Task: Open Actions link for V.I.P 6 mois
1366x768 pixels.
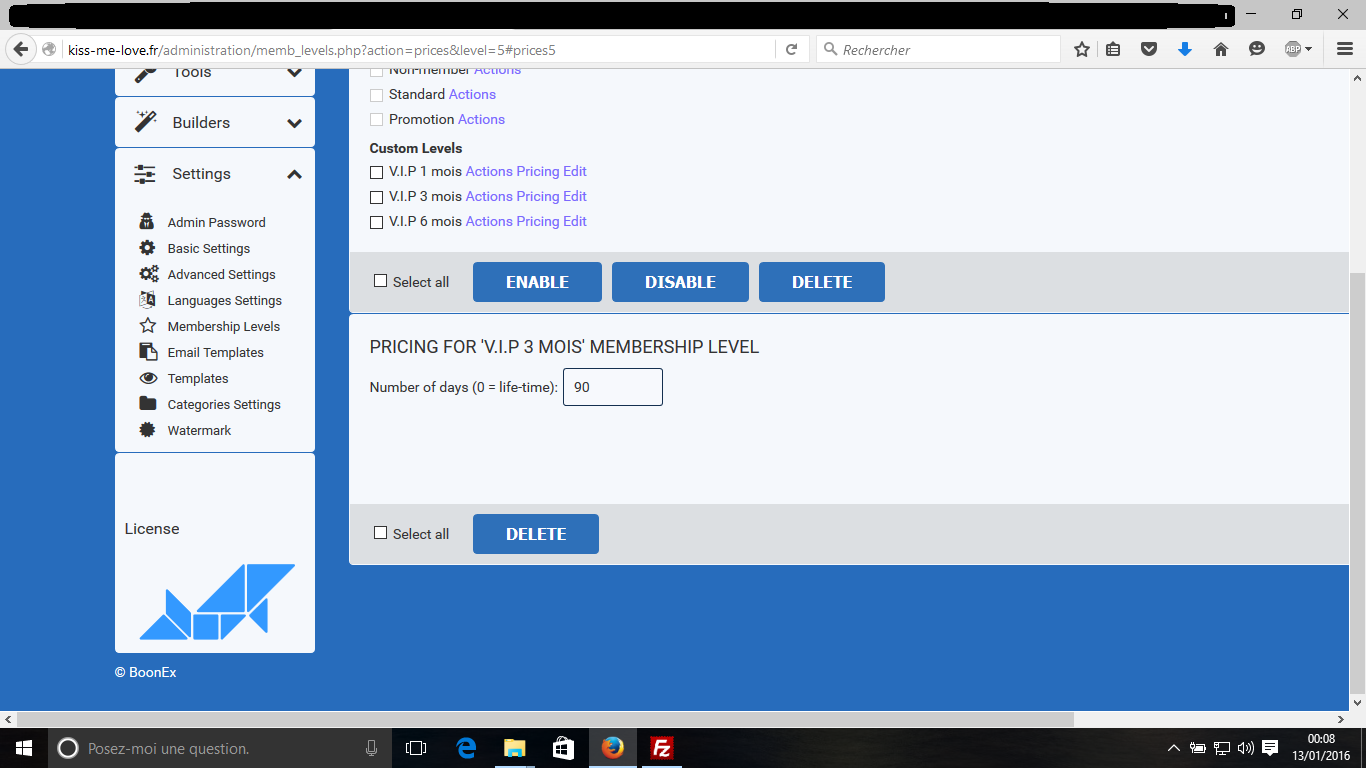Action: coord(489,221)
